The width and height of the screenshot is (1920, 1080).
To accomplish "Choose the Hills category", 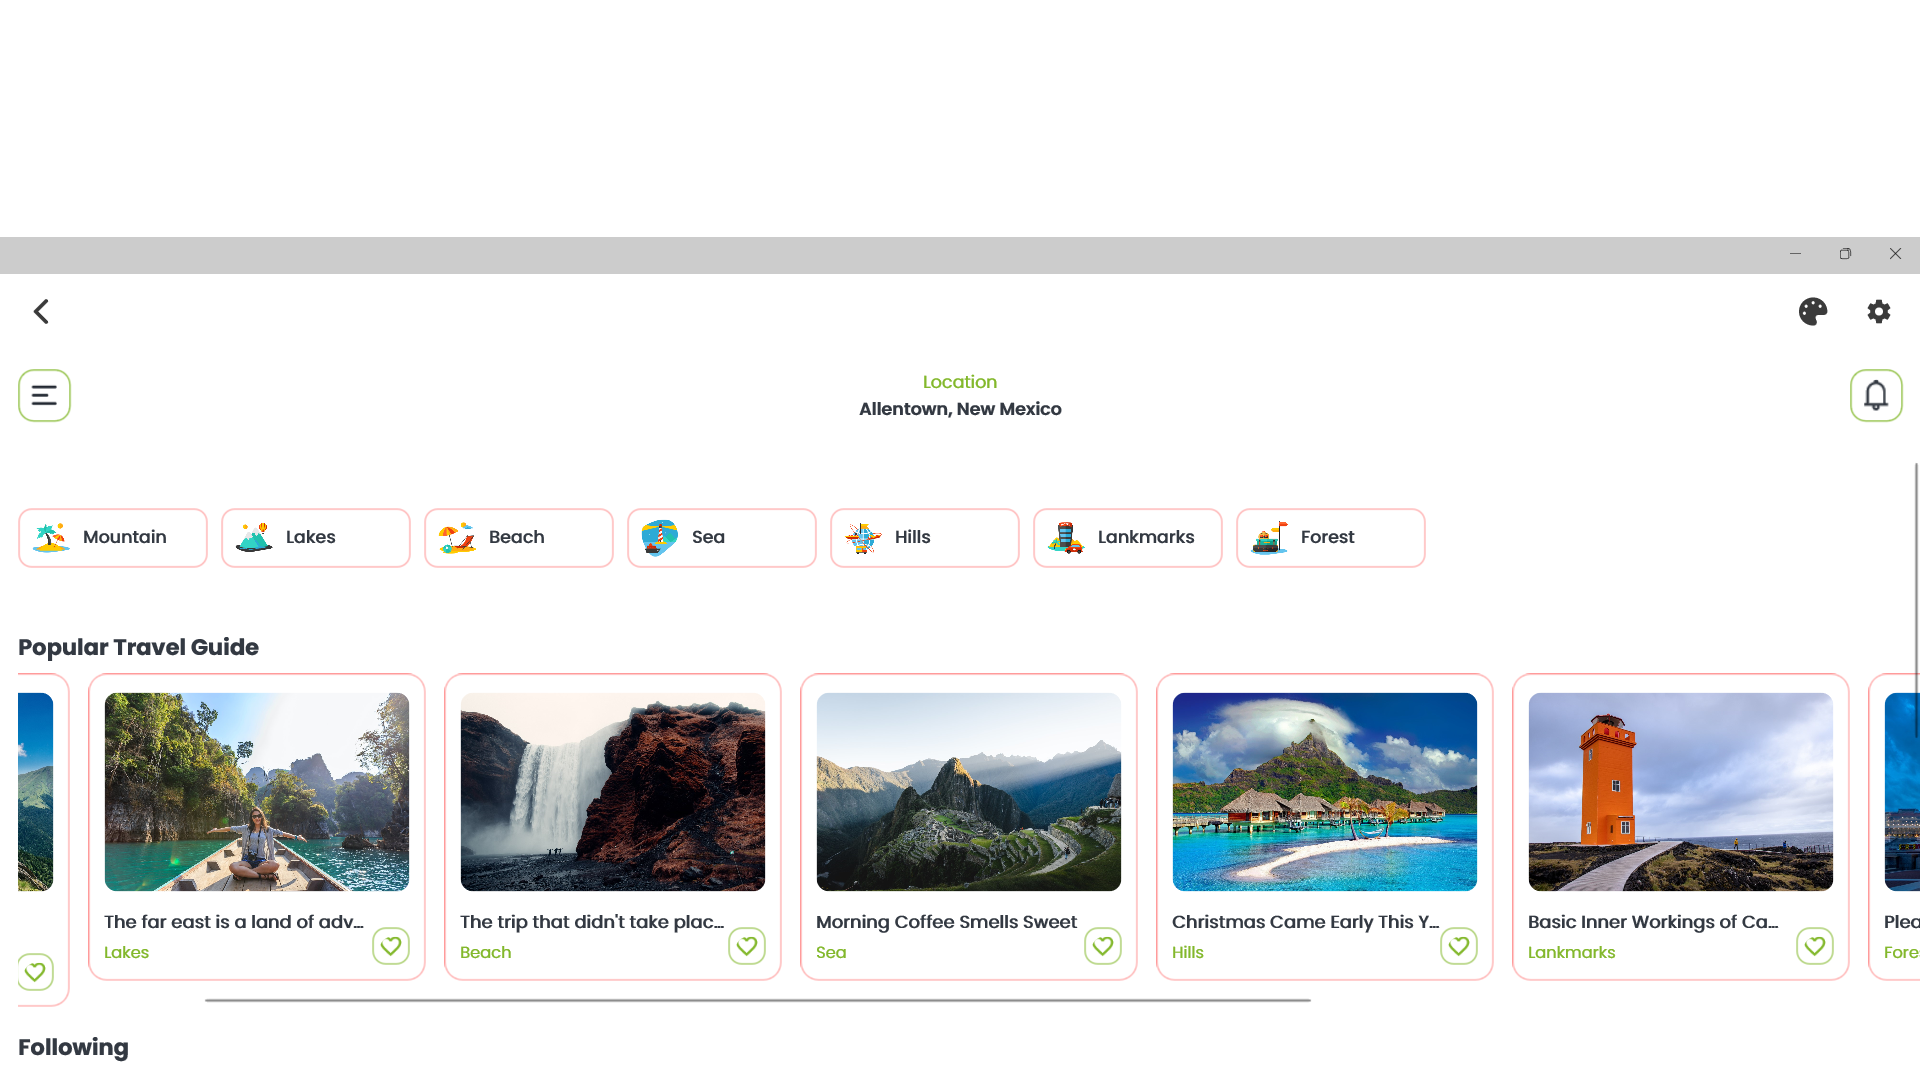I will tap(925, 538).
